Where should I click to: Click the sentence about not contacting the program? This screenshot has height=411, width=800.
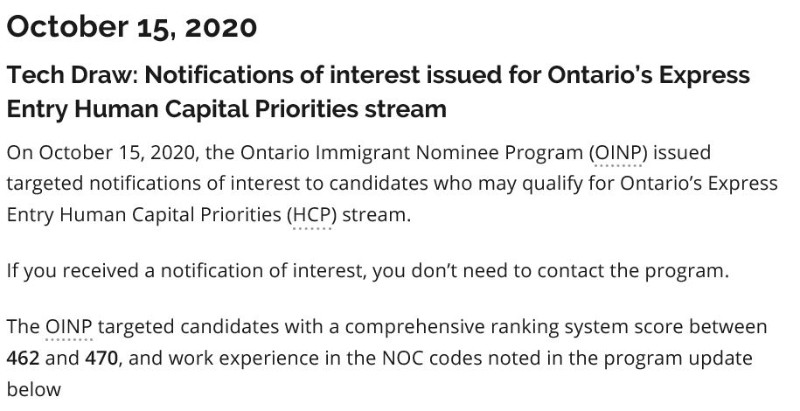368,270
